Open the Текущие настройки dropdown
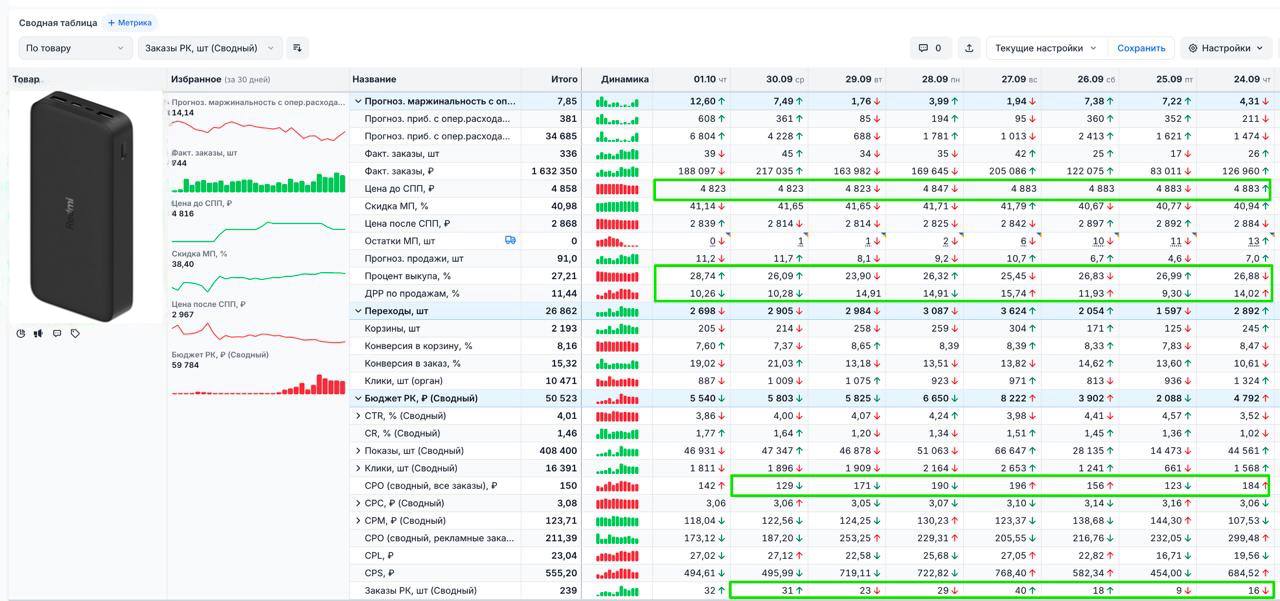 pos(1046,48)
